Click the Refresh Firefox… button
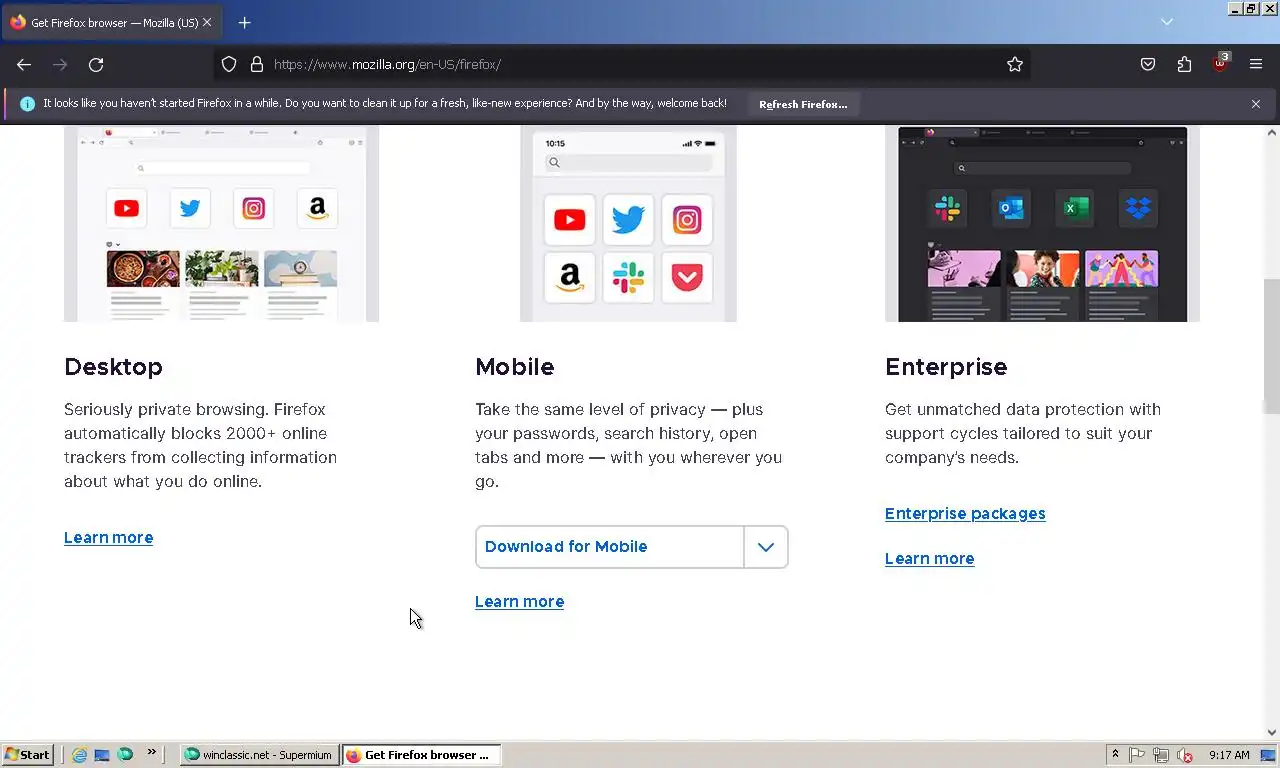Screen dimensions: 1280x768 [803, 104]
